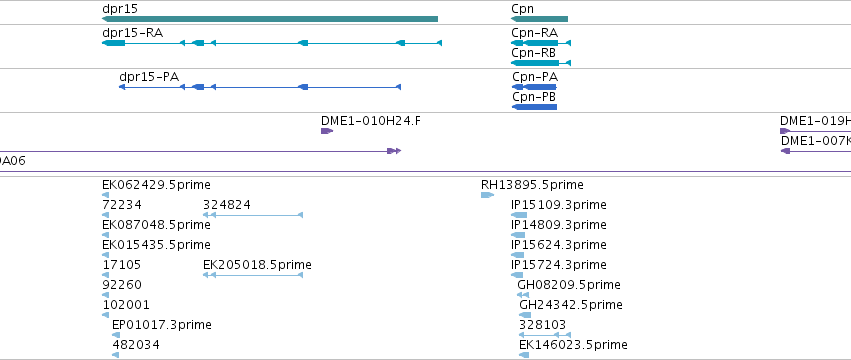851x360 pixels.
Task: Click the Cpn-RA transcript glyph
Action: (x=541, y=43)
